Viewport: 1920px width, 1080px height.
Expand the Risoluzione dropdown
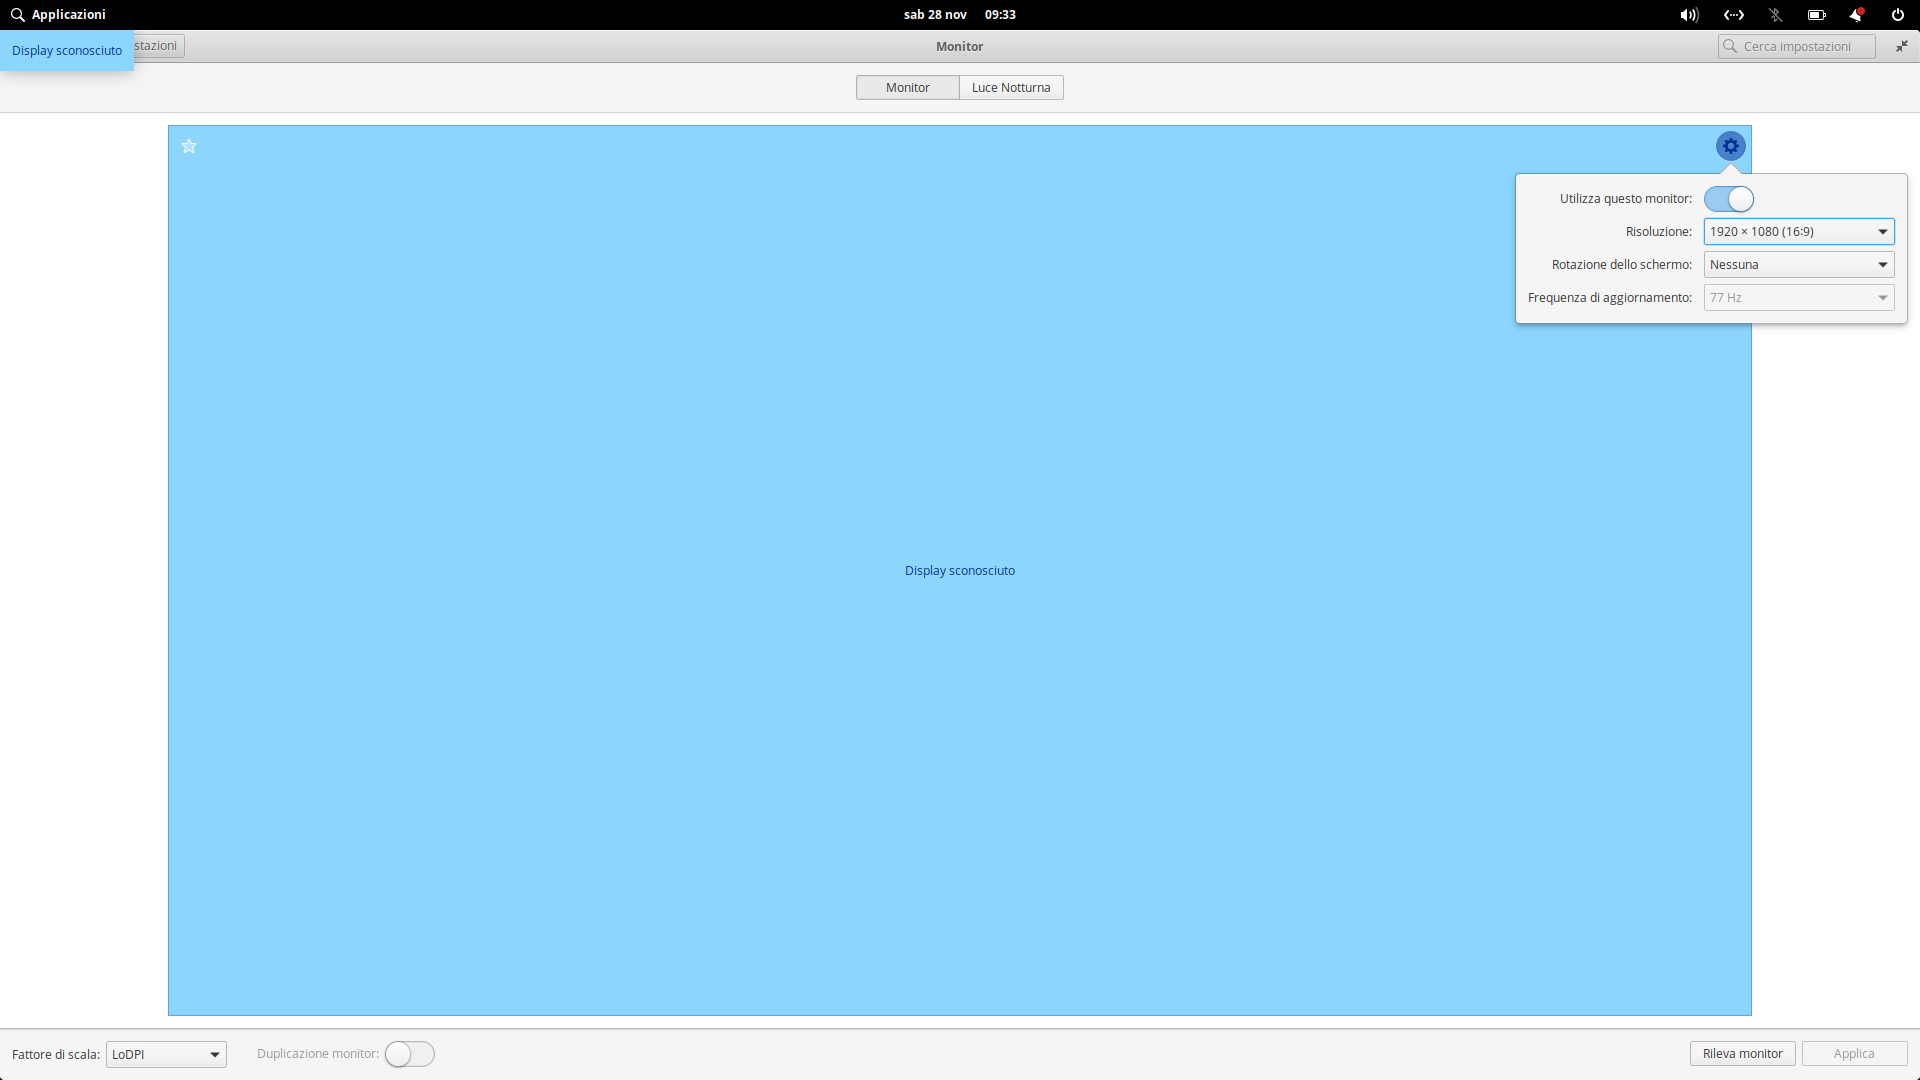1798,232
